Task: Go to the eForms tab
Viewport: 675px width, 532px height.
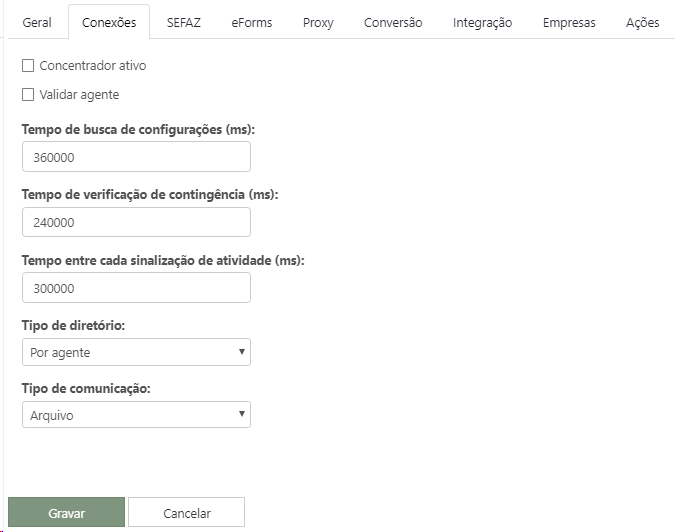Action: coord(251,22)
